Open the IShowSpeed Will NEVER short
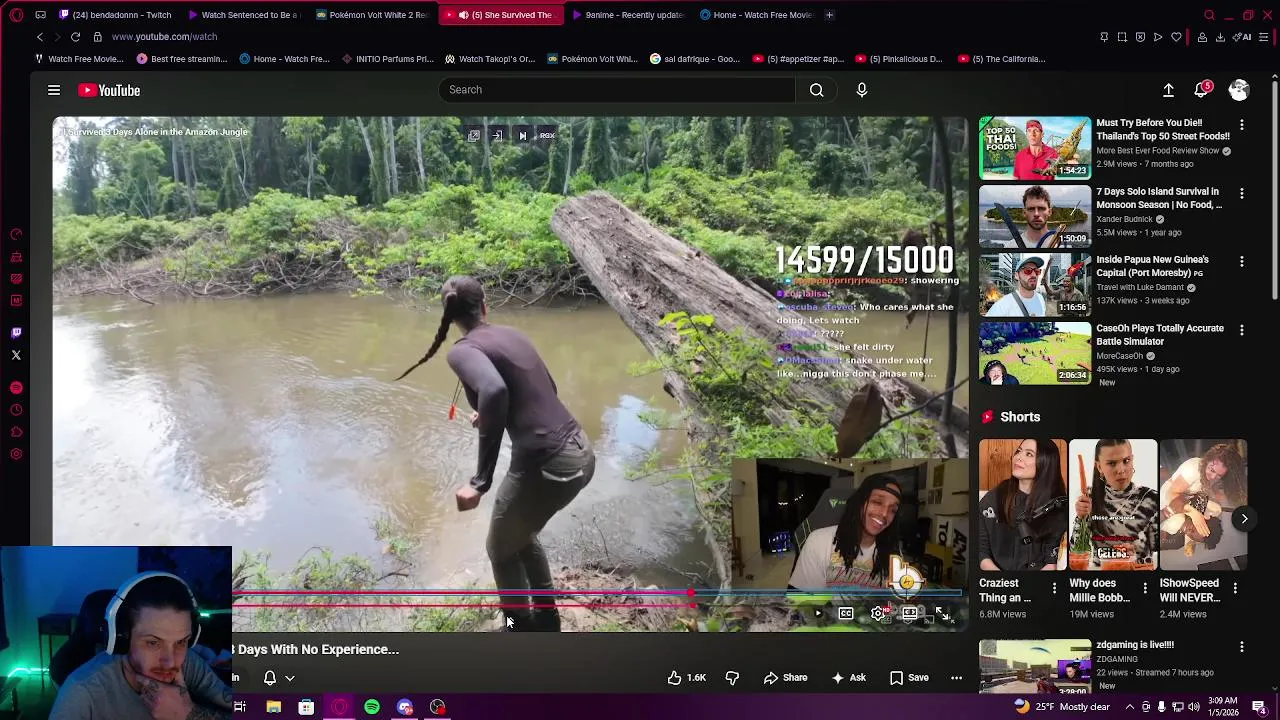 pyautogui.click(x=1203, y=504)
